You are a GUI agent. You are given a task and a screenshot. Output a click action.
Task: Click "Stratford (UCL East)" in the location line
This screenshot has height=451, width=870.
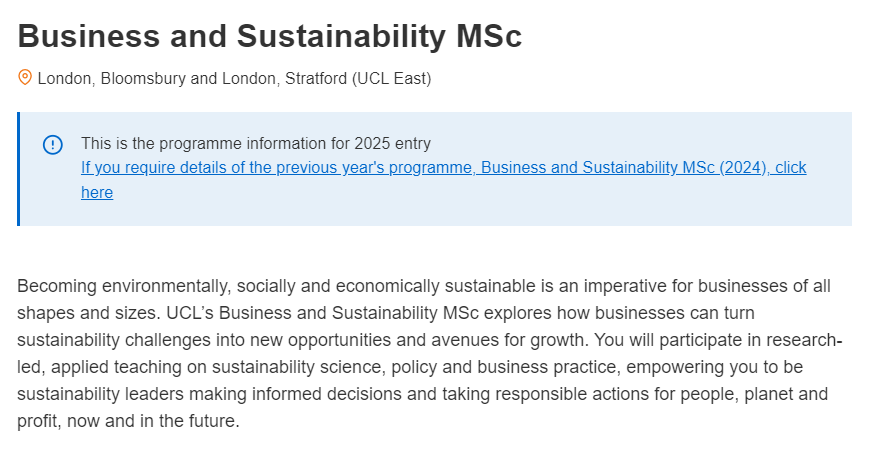click(358, 79)
